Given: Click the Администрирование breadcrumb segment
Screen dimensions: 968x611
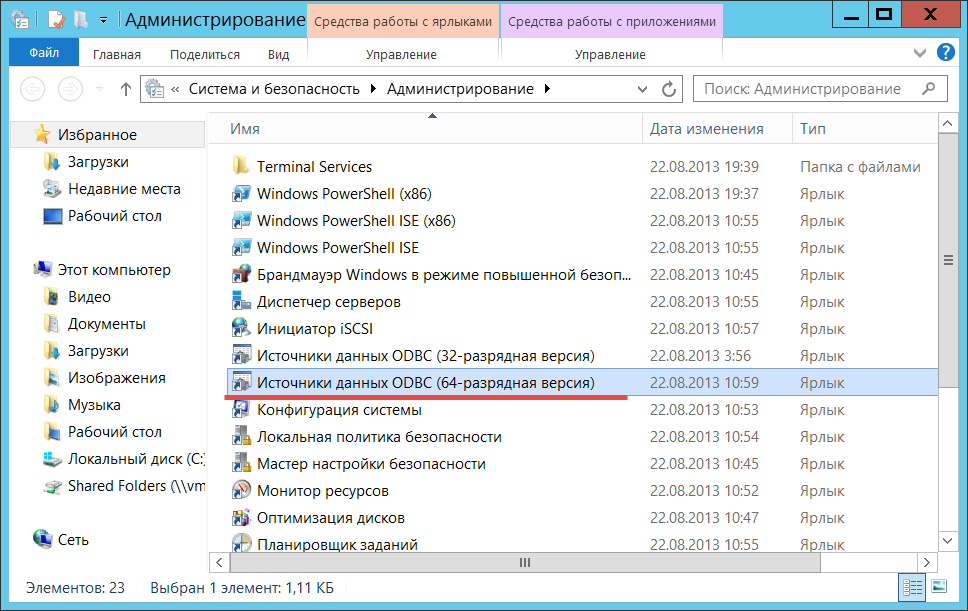Looking at the screenshot, I should pos(461,89).
